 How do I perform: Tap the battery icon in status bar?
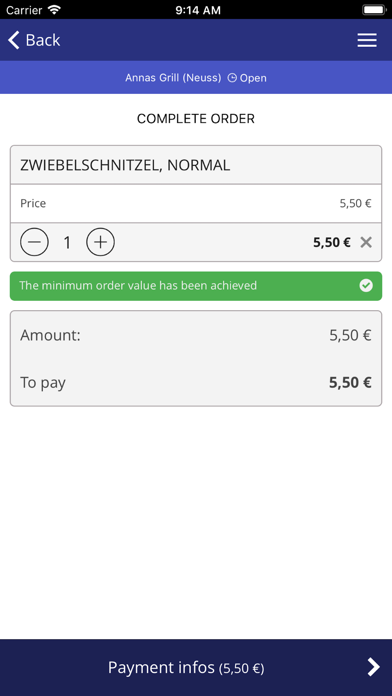[x=374, y=10]
